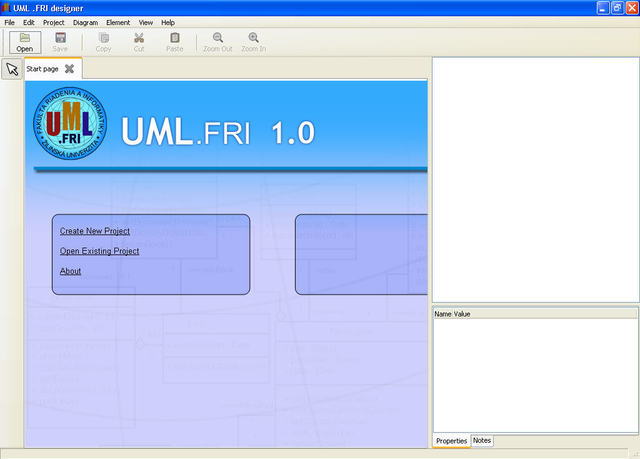This screenshot has width=640, height=459.
Task: Open the Diagram menu
Action: (85, 22)
